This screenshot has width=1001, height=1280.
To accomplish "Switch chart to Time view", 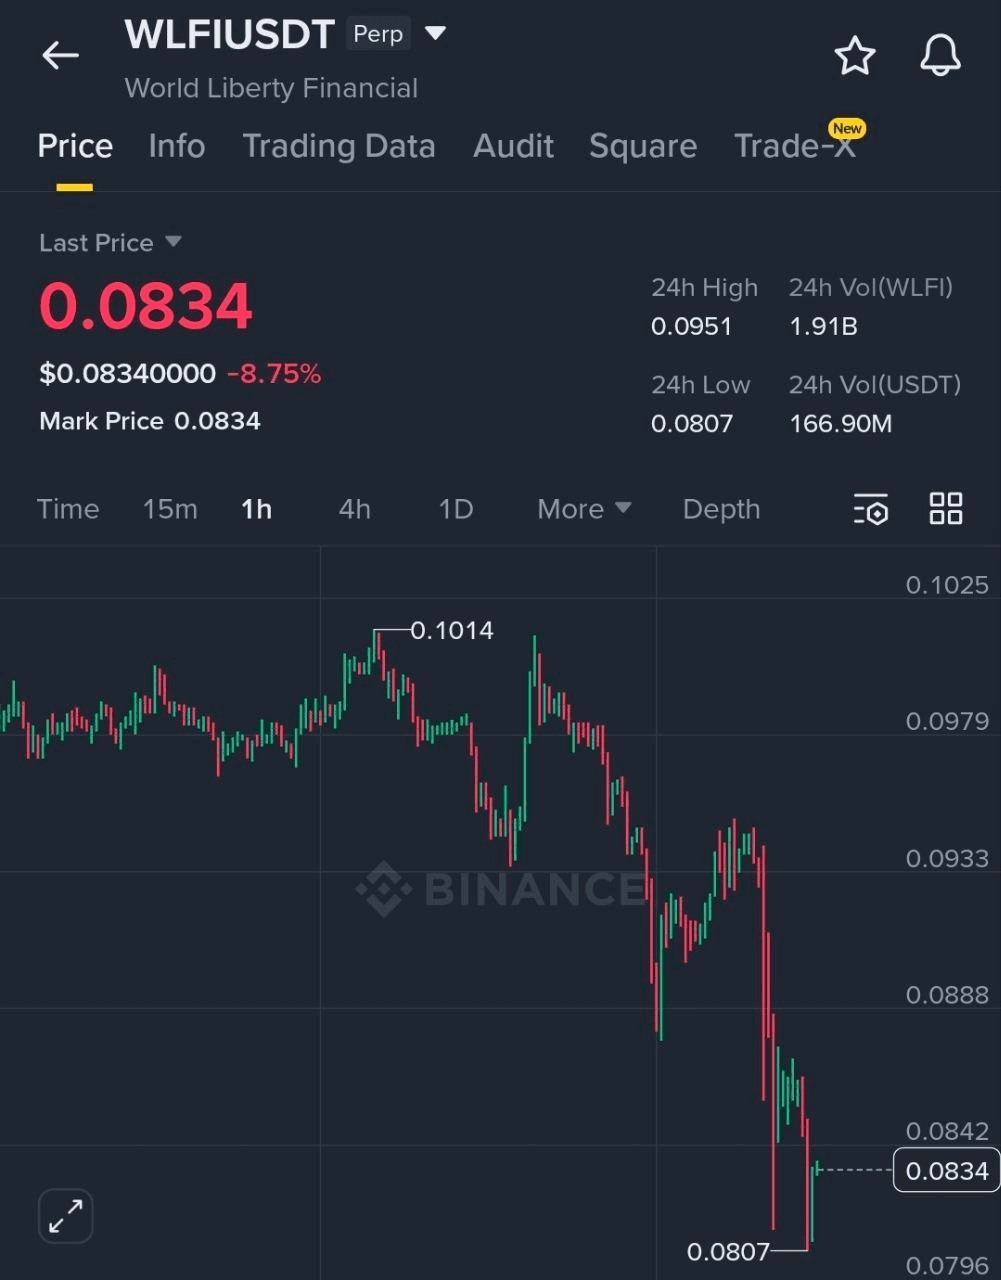I will [x=68, y=509].
